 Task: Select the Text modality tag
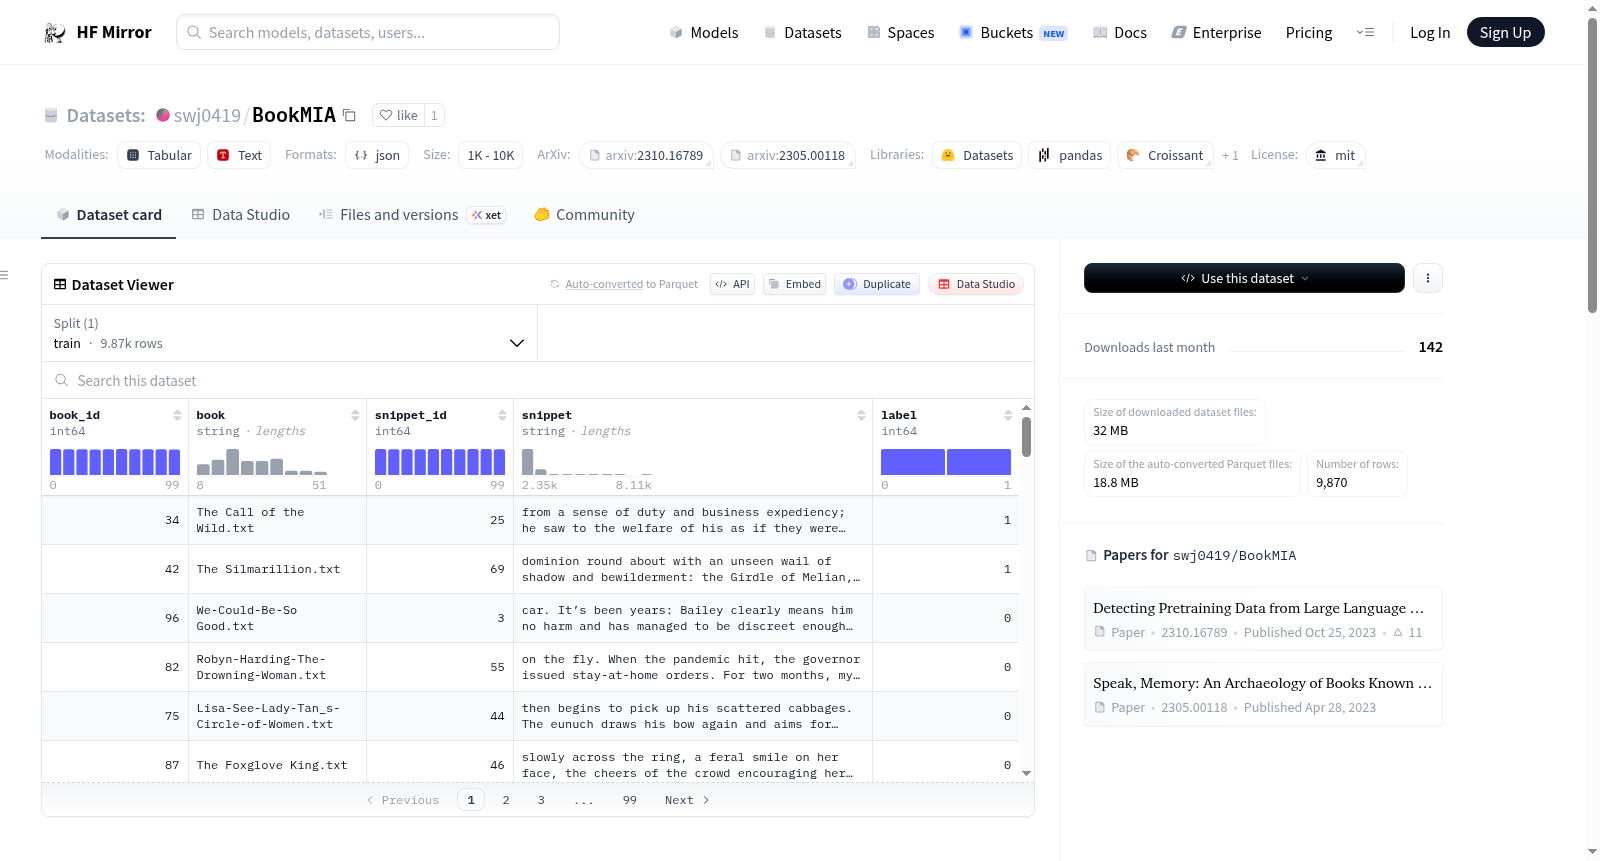point(240,155)
